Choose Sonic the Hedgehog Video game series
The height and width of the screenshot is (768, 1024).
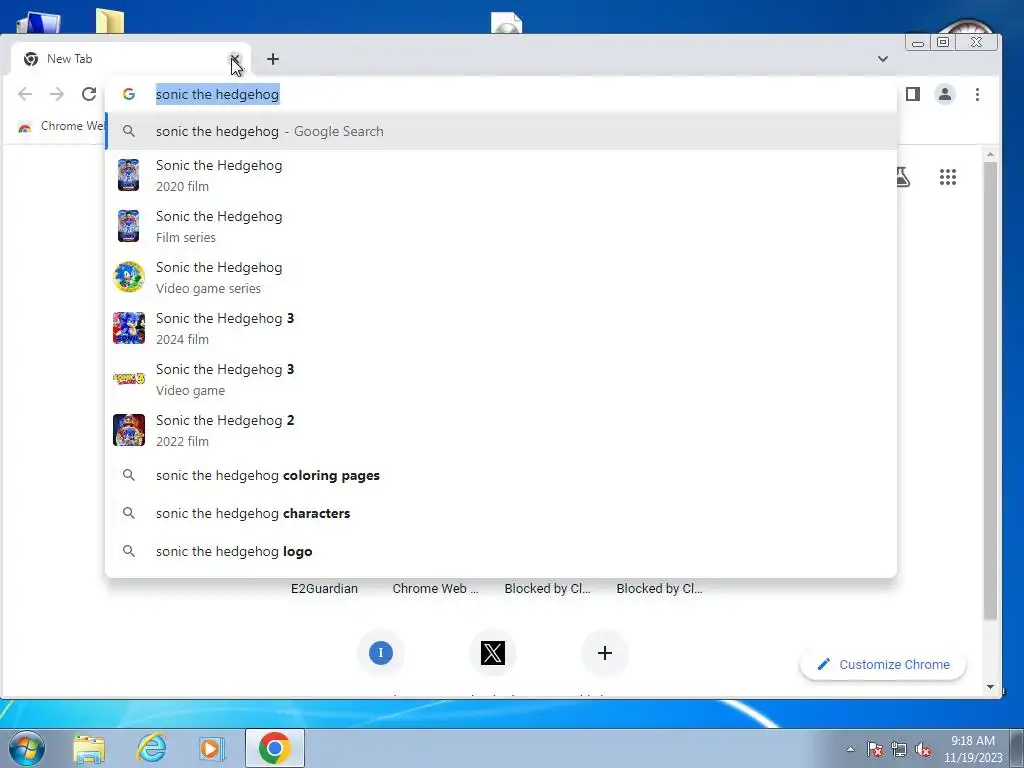click(501, 277)
